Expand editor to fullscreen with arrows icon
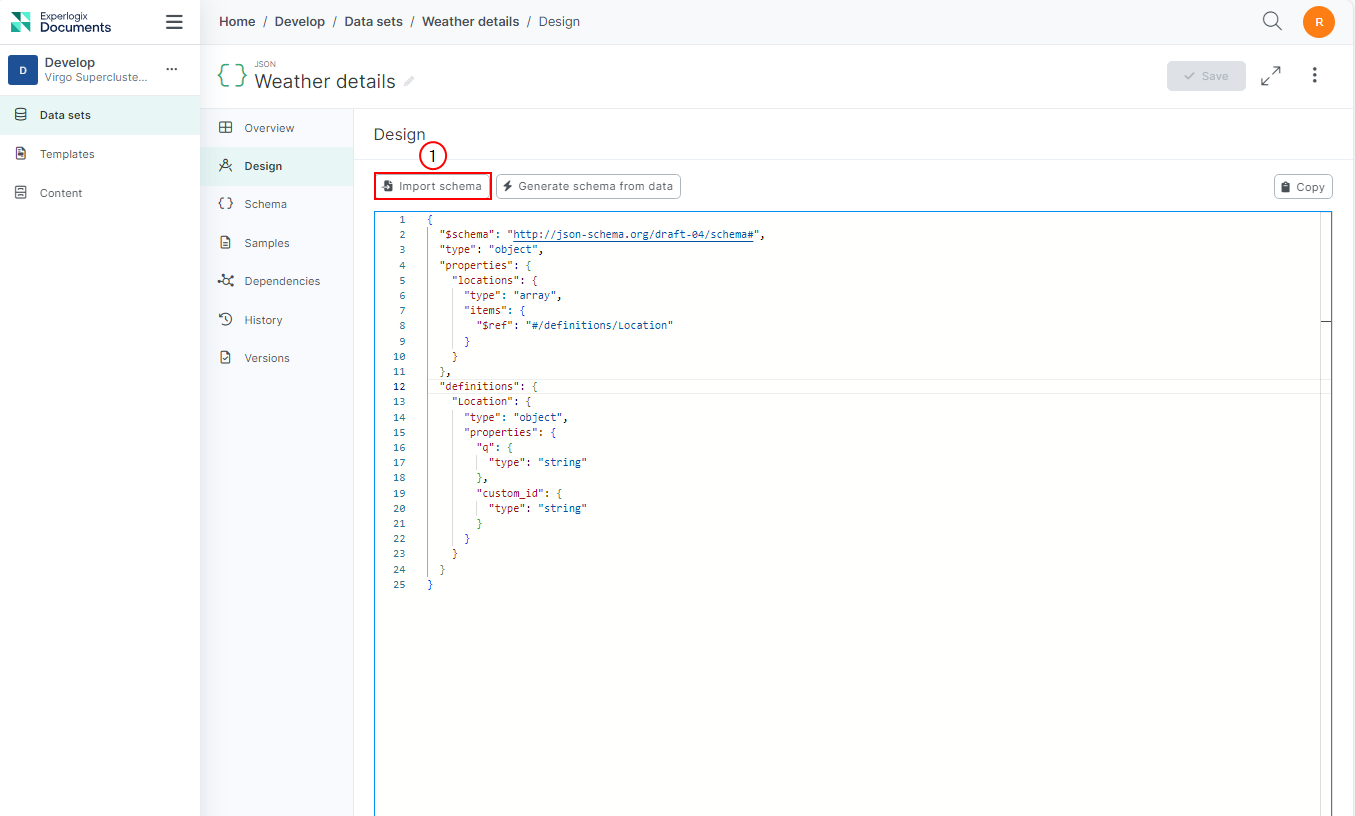The width and height of the screenshot is (1355, 816). (x=1271, y=76)
